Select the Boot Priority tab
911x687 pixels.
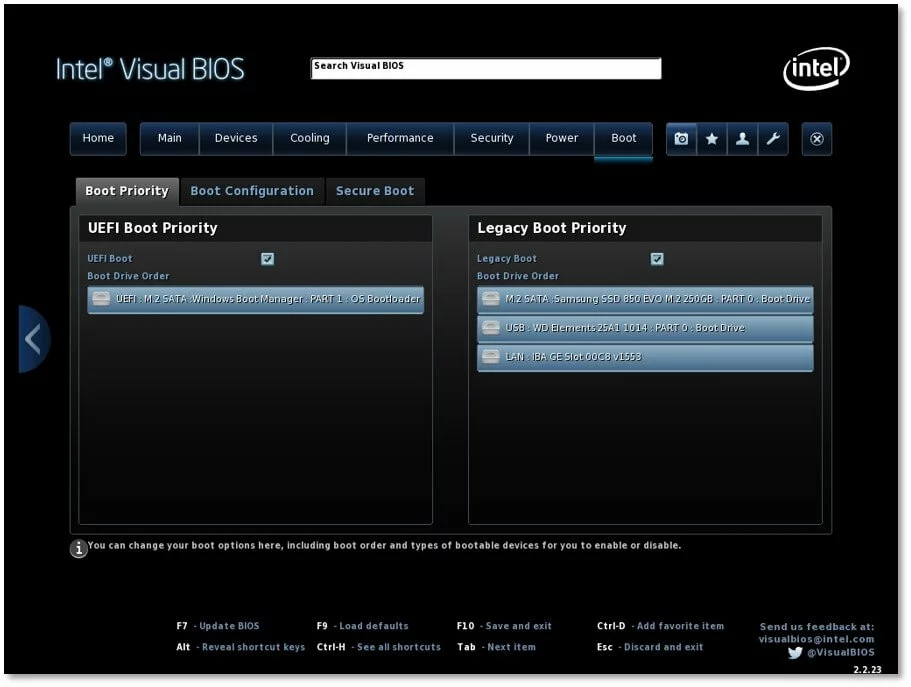(x=127, y=191)
